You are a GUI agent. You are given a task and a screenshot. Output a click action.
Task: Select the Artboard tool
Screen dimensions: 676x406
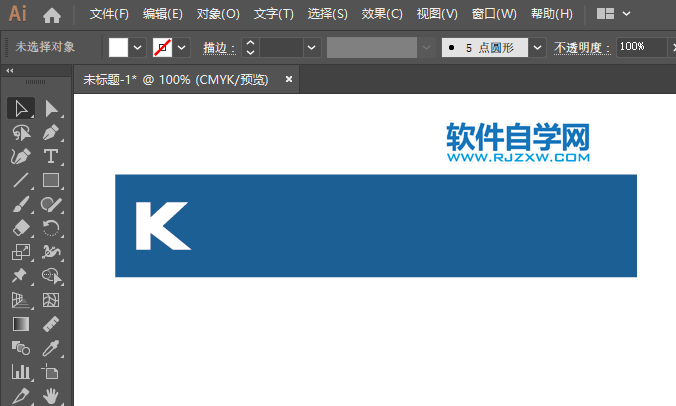[x=50, y=372]
